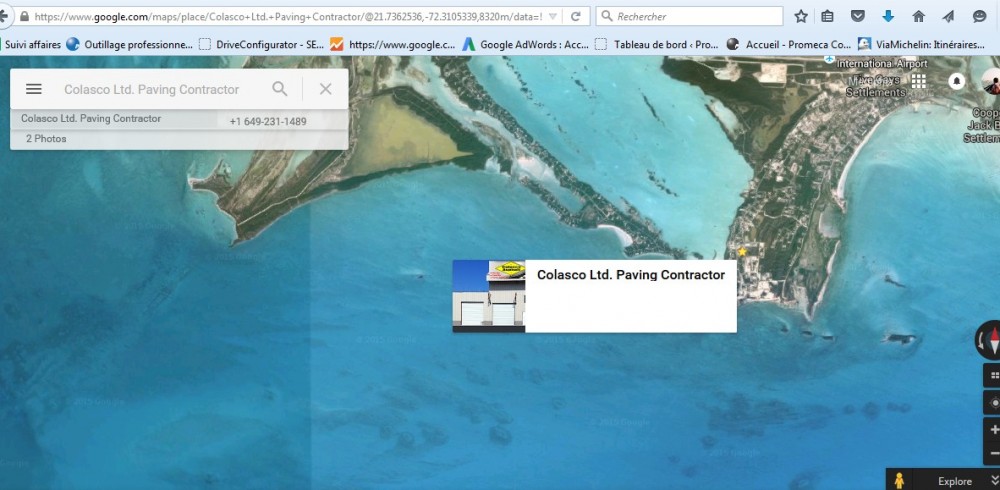This screenshot has width=1000, height=490.
Task: Focus the Google Maps search box
Action: (x=152, y=89)
